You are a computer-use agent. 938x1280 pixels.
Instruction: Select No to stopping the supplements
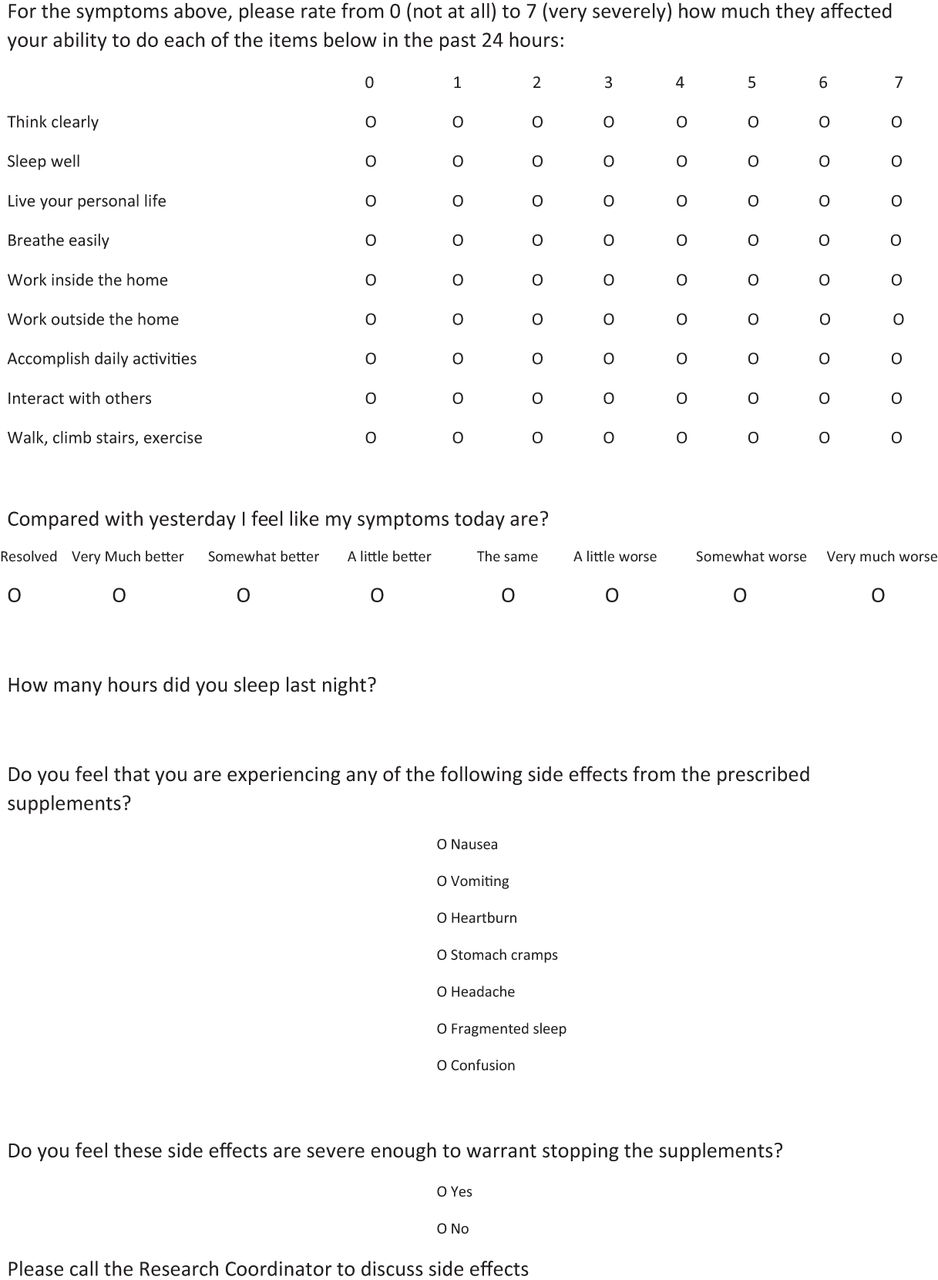[x=441, y=1229]
